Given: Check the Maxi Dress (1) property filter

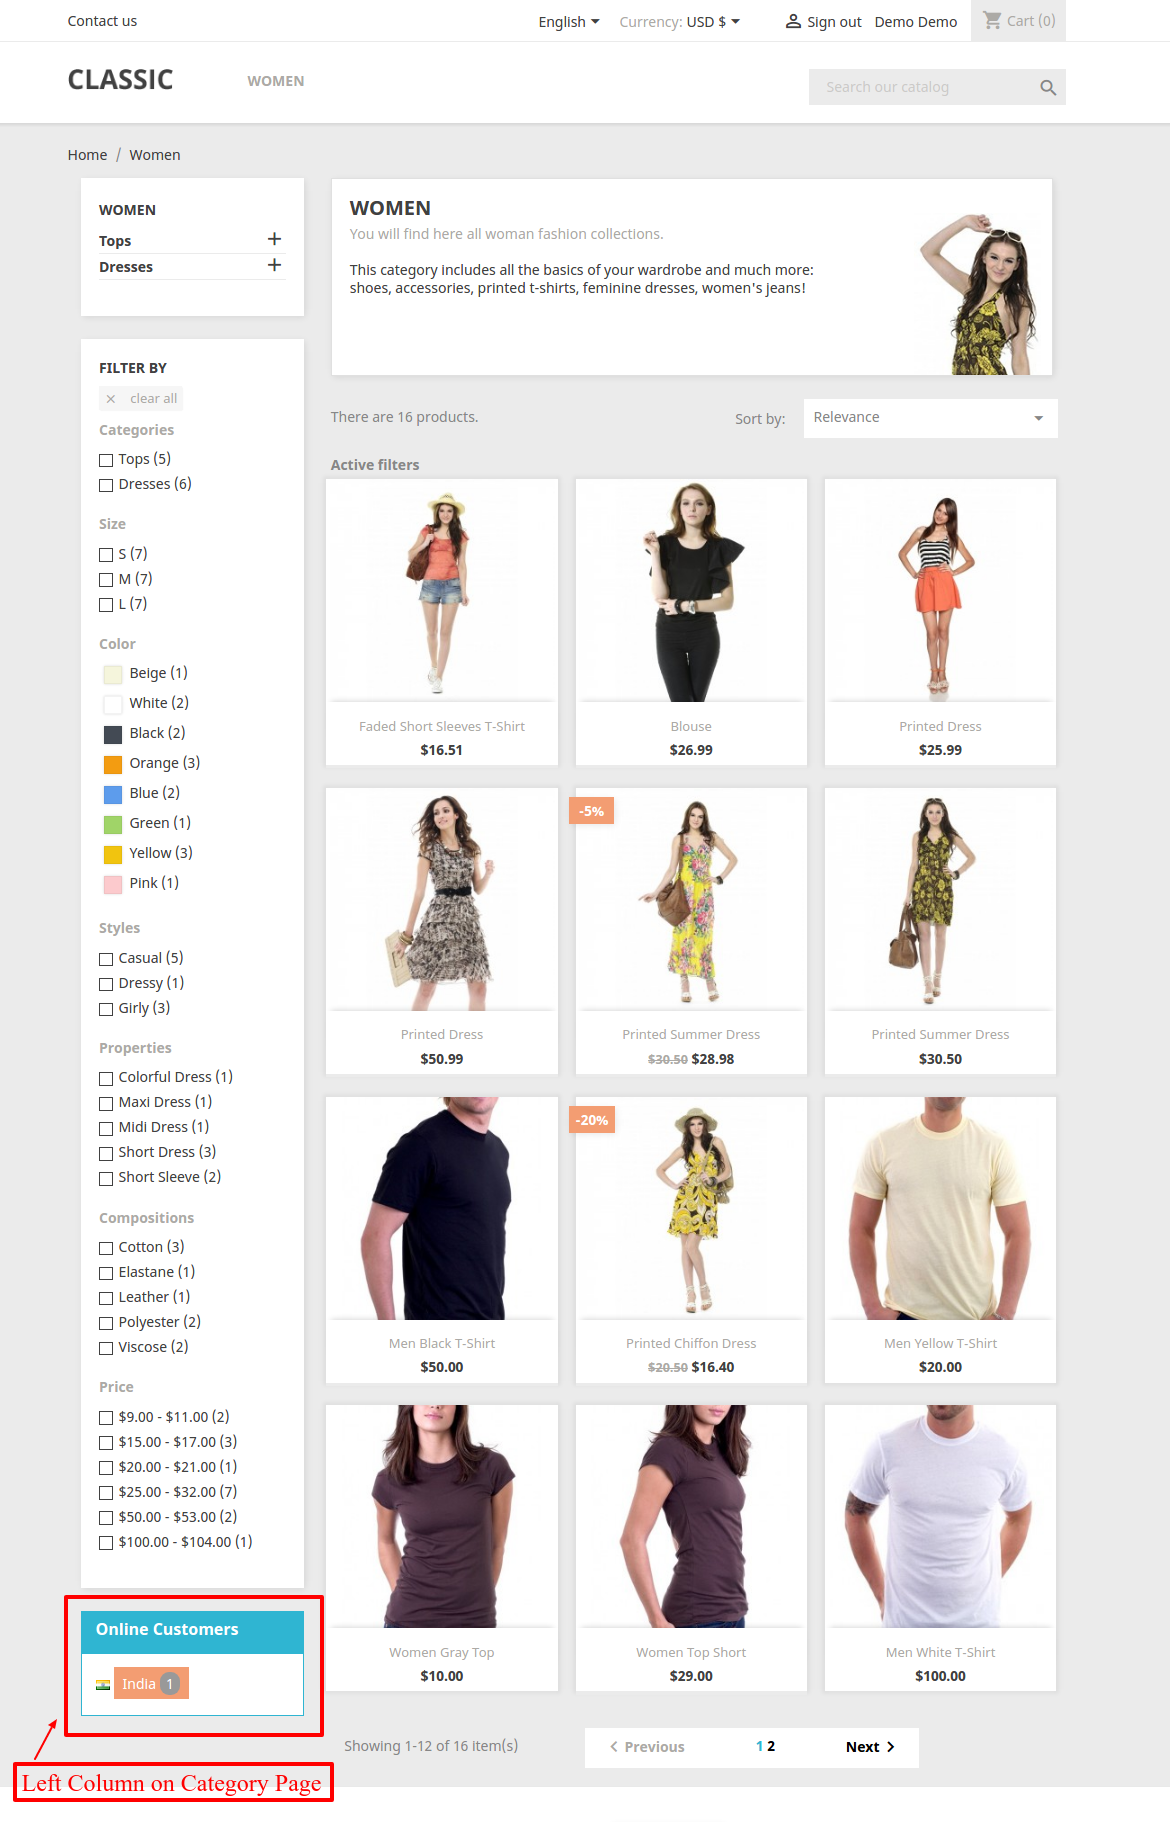Looking at the screenshot, I should point(106,1103).
